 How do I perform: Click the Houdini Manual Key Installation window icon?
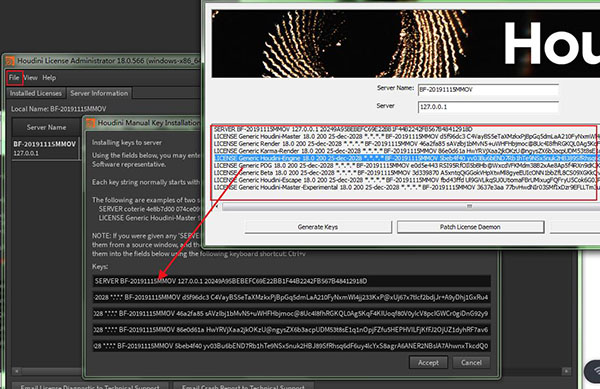[x=91, y=123]
